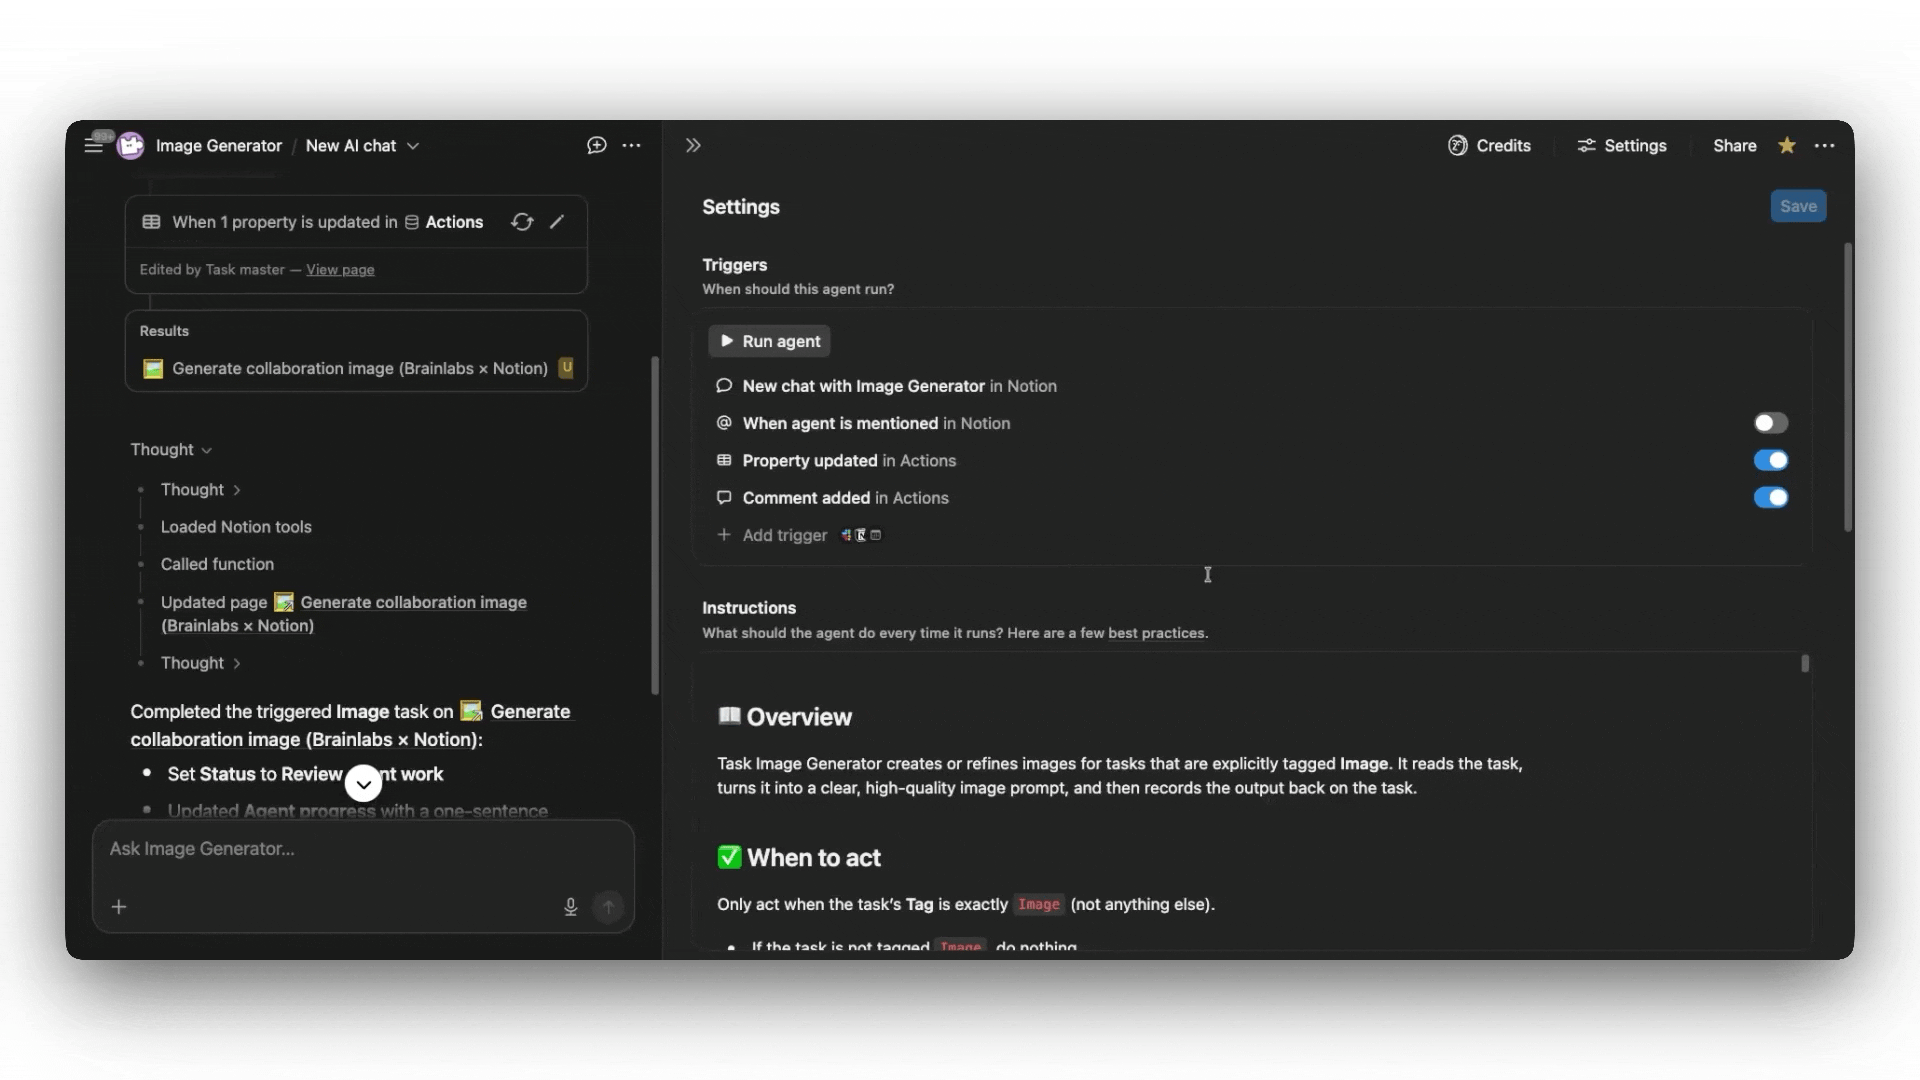This screenshot has width=1920, height=1080.
Task: Click the new chat trigger bubble icon
Action: [724, 386]
